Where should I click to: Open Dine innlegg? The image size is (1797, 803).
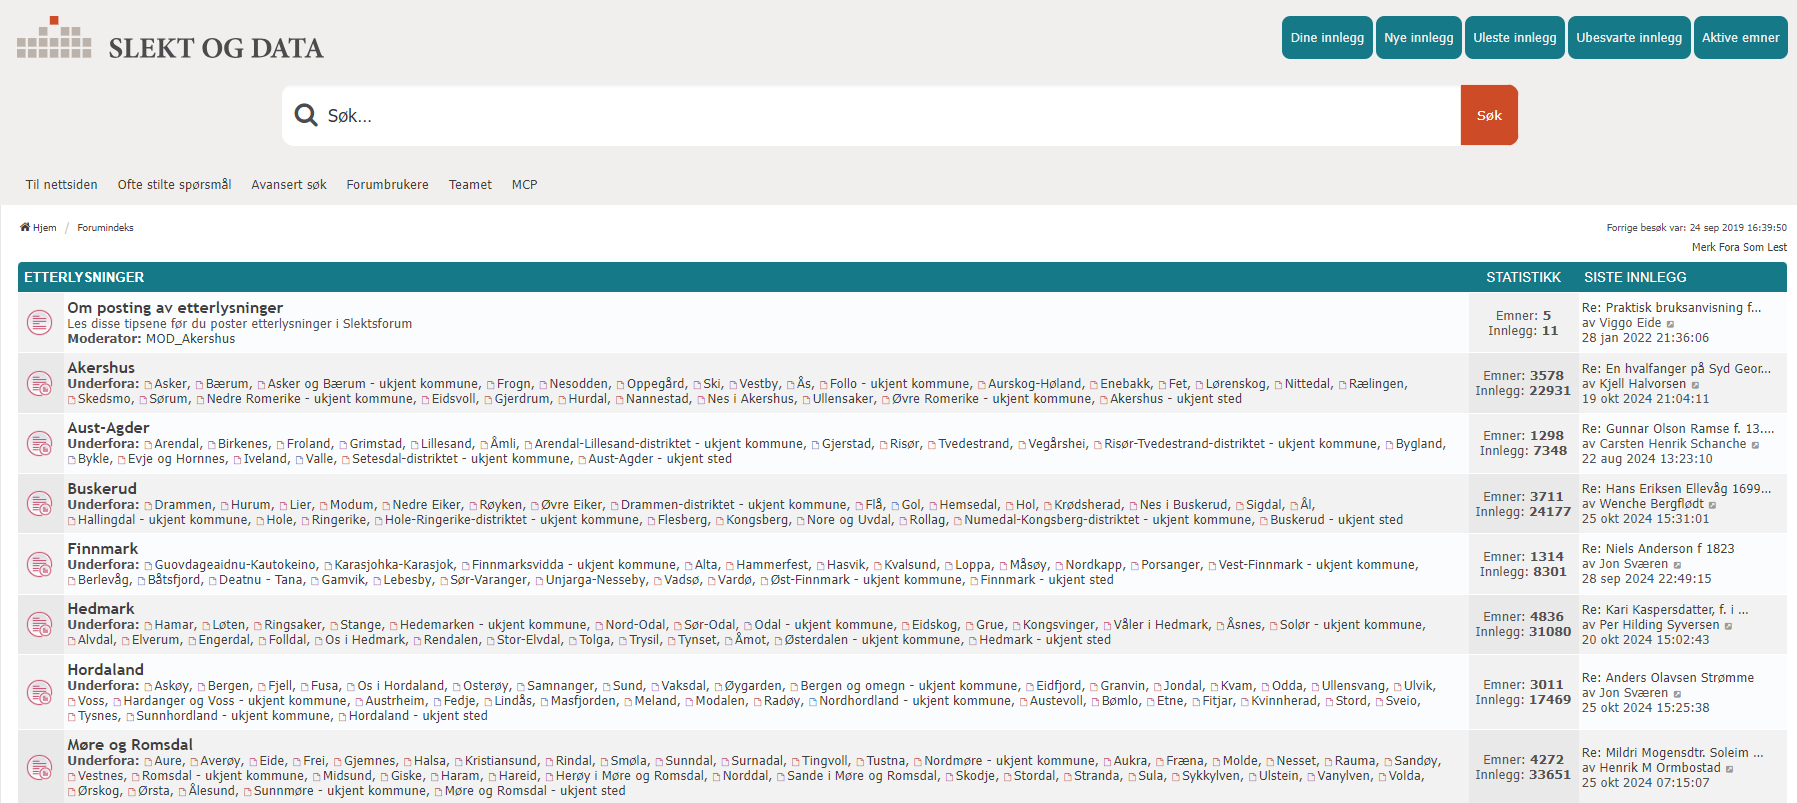[1327, 38]
